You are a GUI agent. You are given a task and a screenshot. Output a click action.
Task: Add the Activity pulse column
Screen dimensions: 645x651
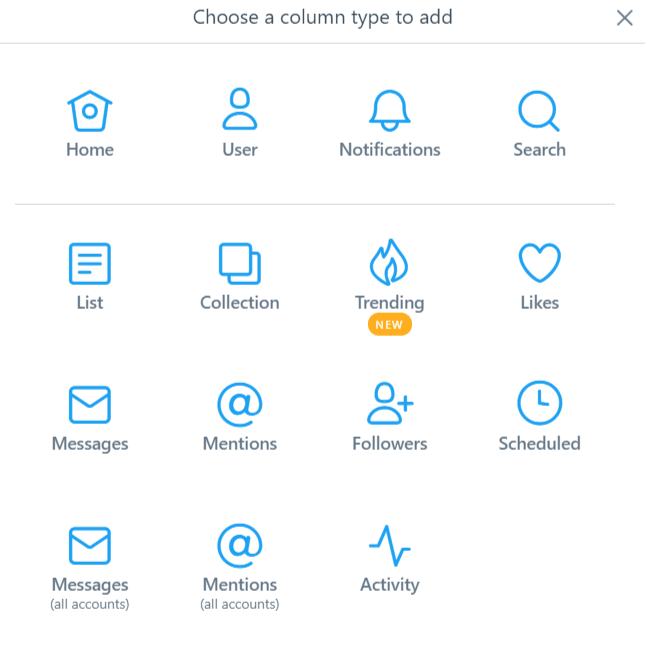click(x=390, y=546)
